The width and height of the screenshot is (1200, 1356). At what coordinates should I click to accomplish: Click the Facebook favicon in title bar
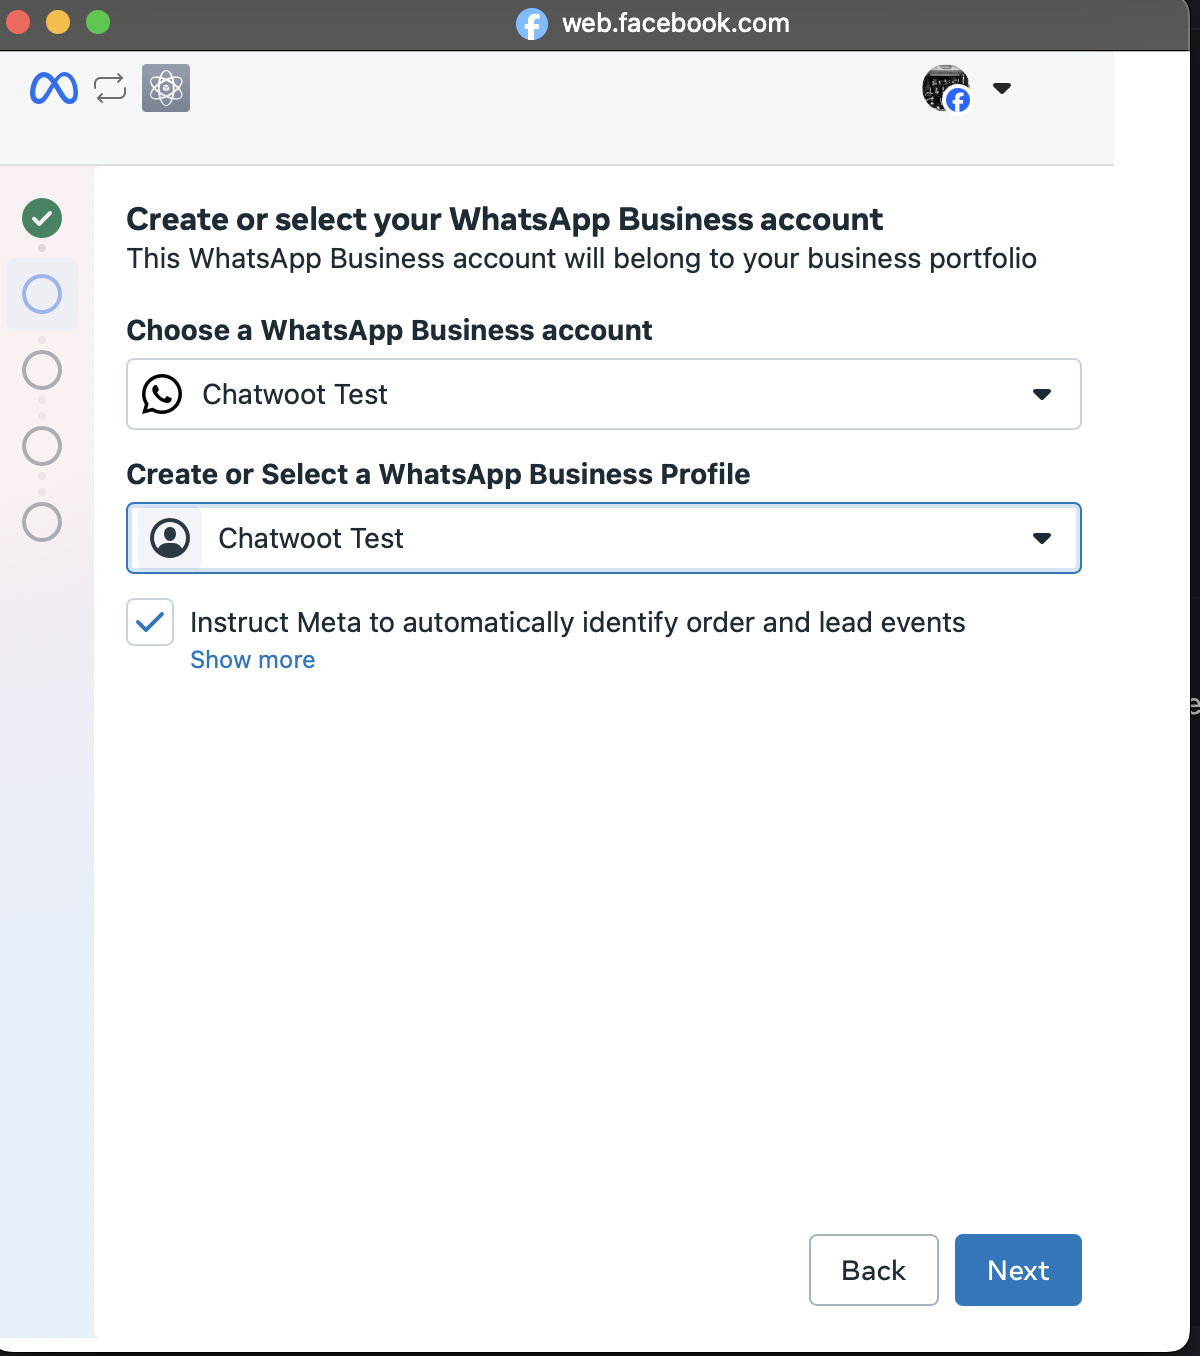[532, 23]
